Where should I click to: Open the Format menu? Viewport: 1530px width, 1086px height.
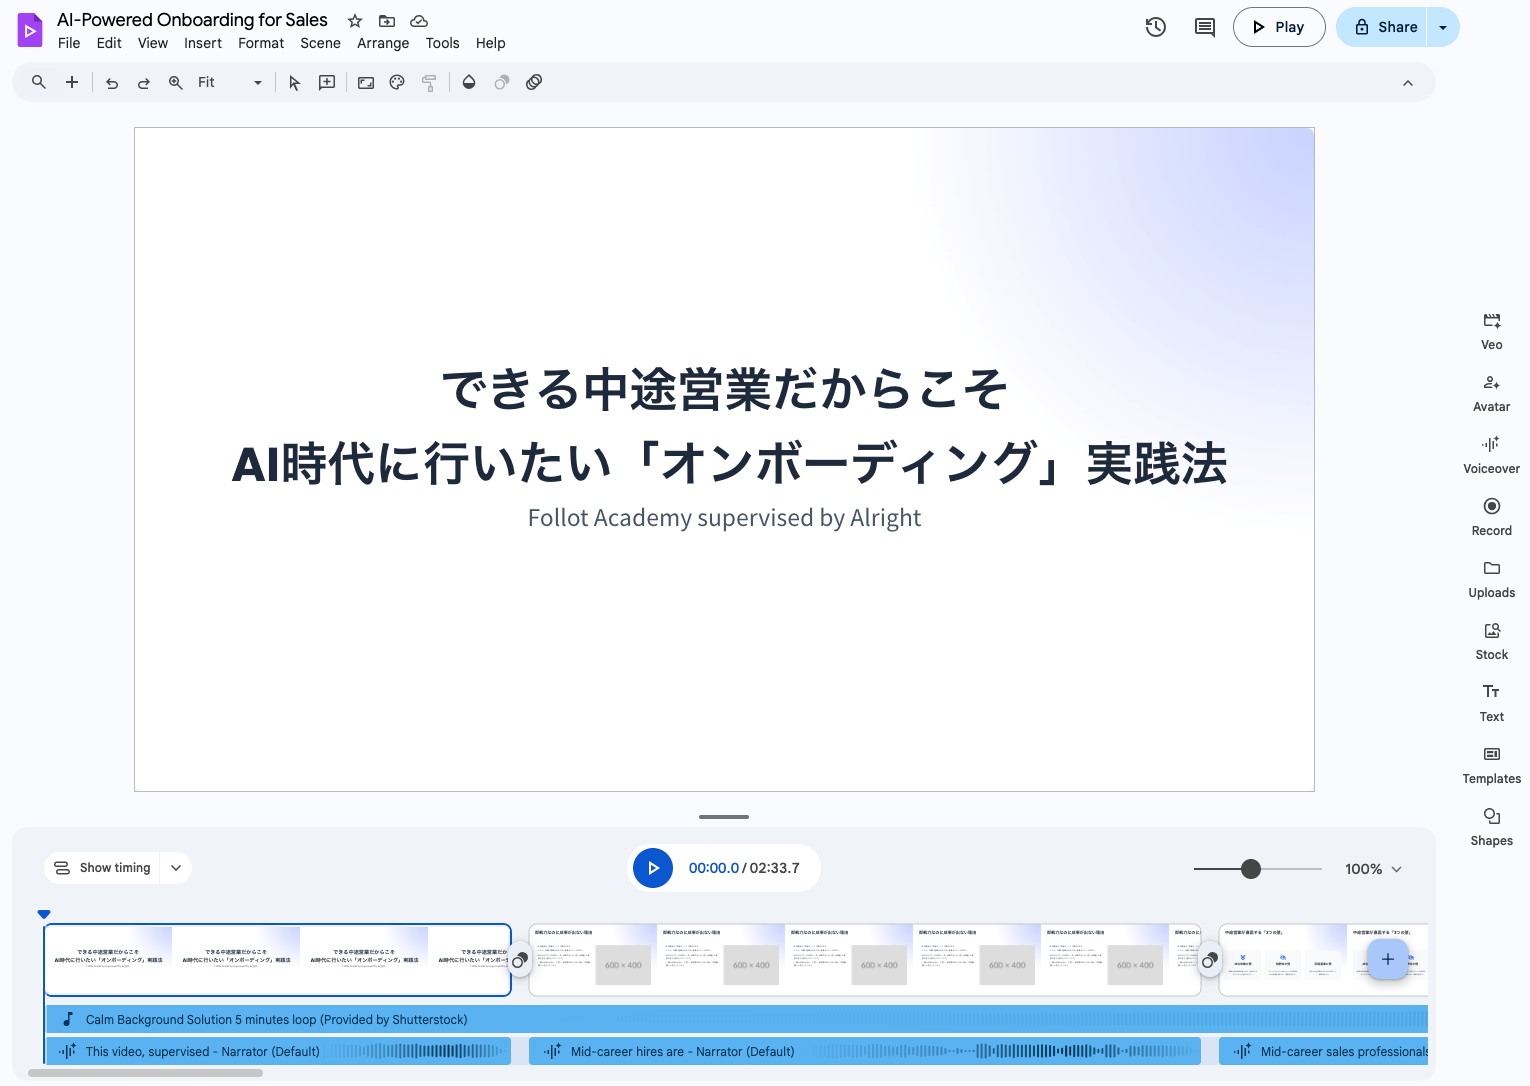click(260, 43)
